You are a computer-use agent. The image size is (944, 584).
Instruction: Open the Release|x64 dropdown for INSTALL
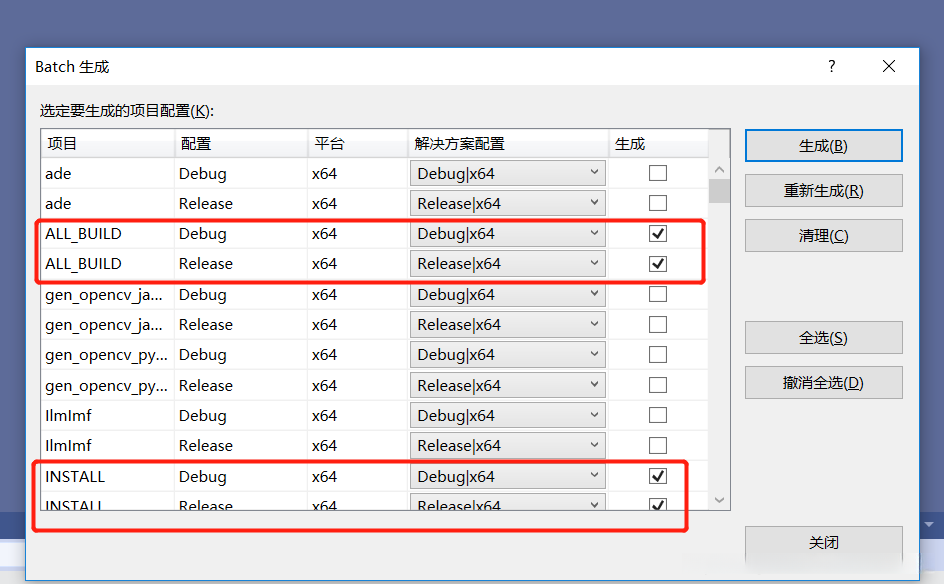tap(596, 506)
